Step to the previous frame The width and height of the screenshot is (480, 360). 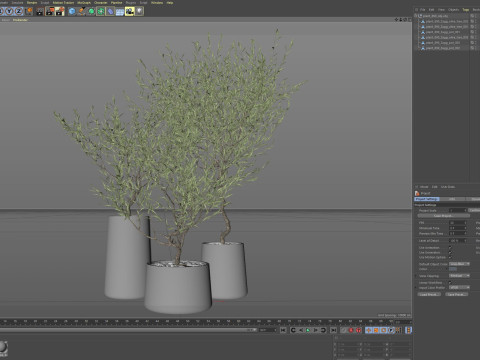point(301,330)
